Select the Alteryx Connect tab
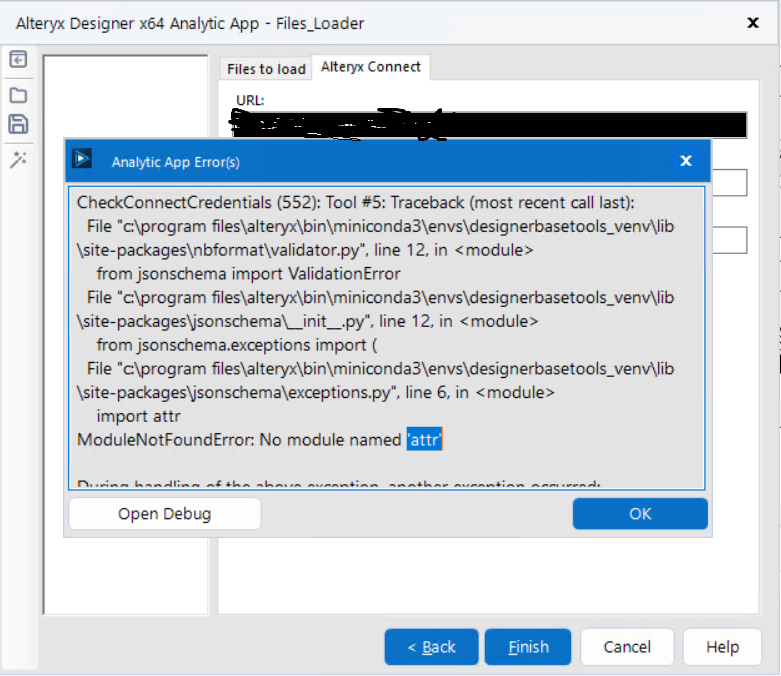This screenshot has height=676, width=781. tap(371, 67)
